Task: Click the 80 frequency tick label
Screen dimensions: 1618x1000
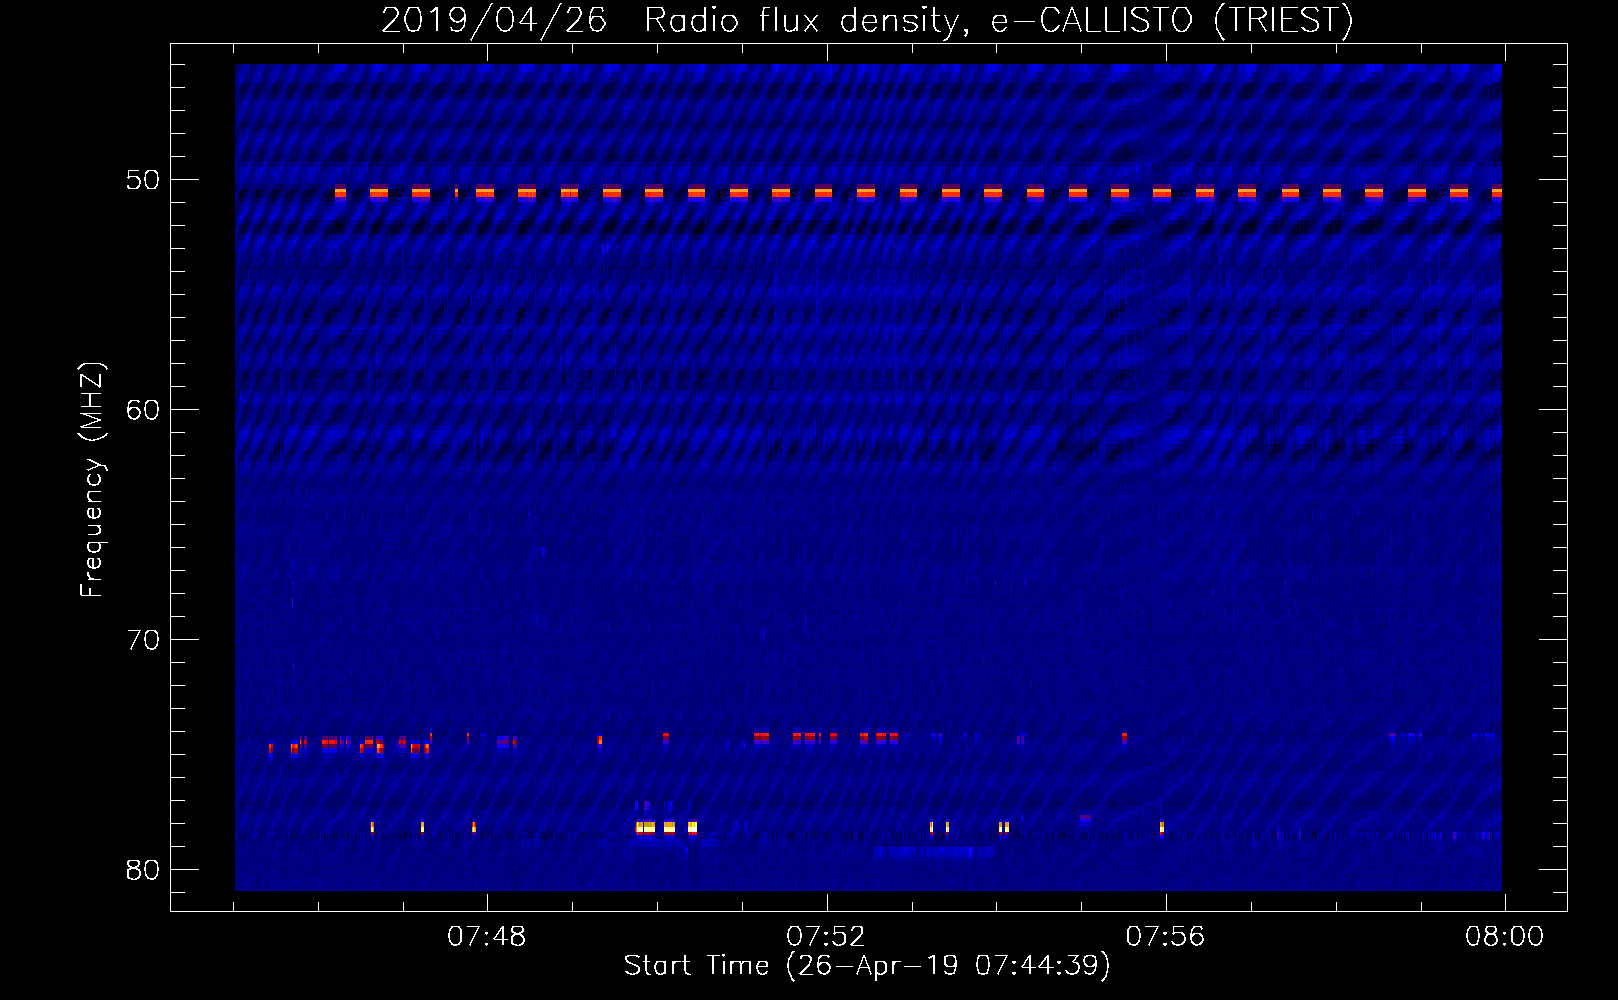Action: tap(143, 870)
